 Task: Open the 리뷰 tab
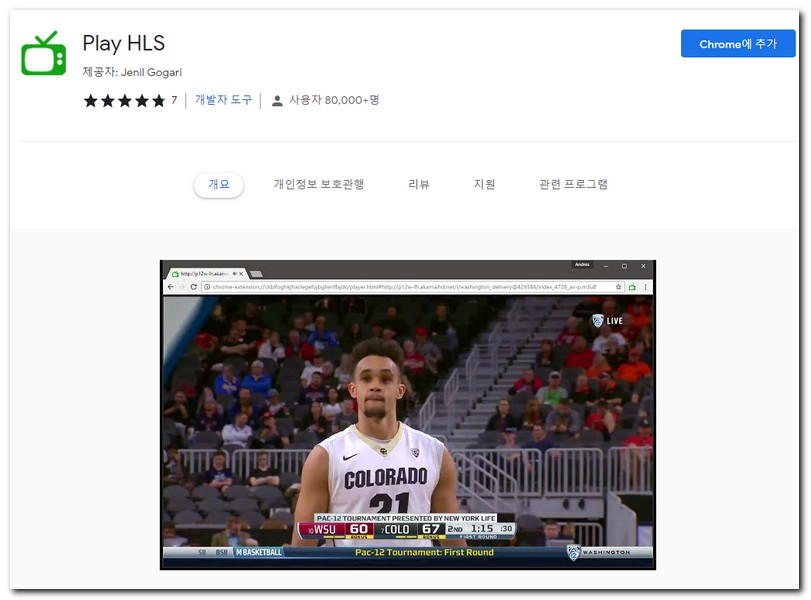tap(419, 185)
